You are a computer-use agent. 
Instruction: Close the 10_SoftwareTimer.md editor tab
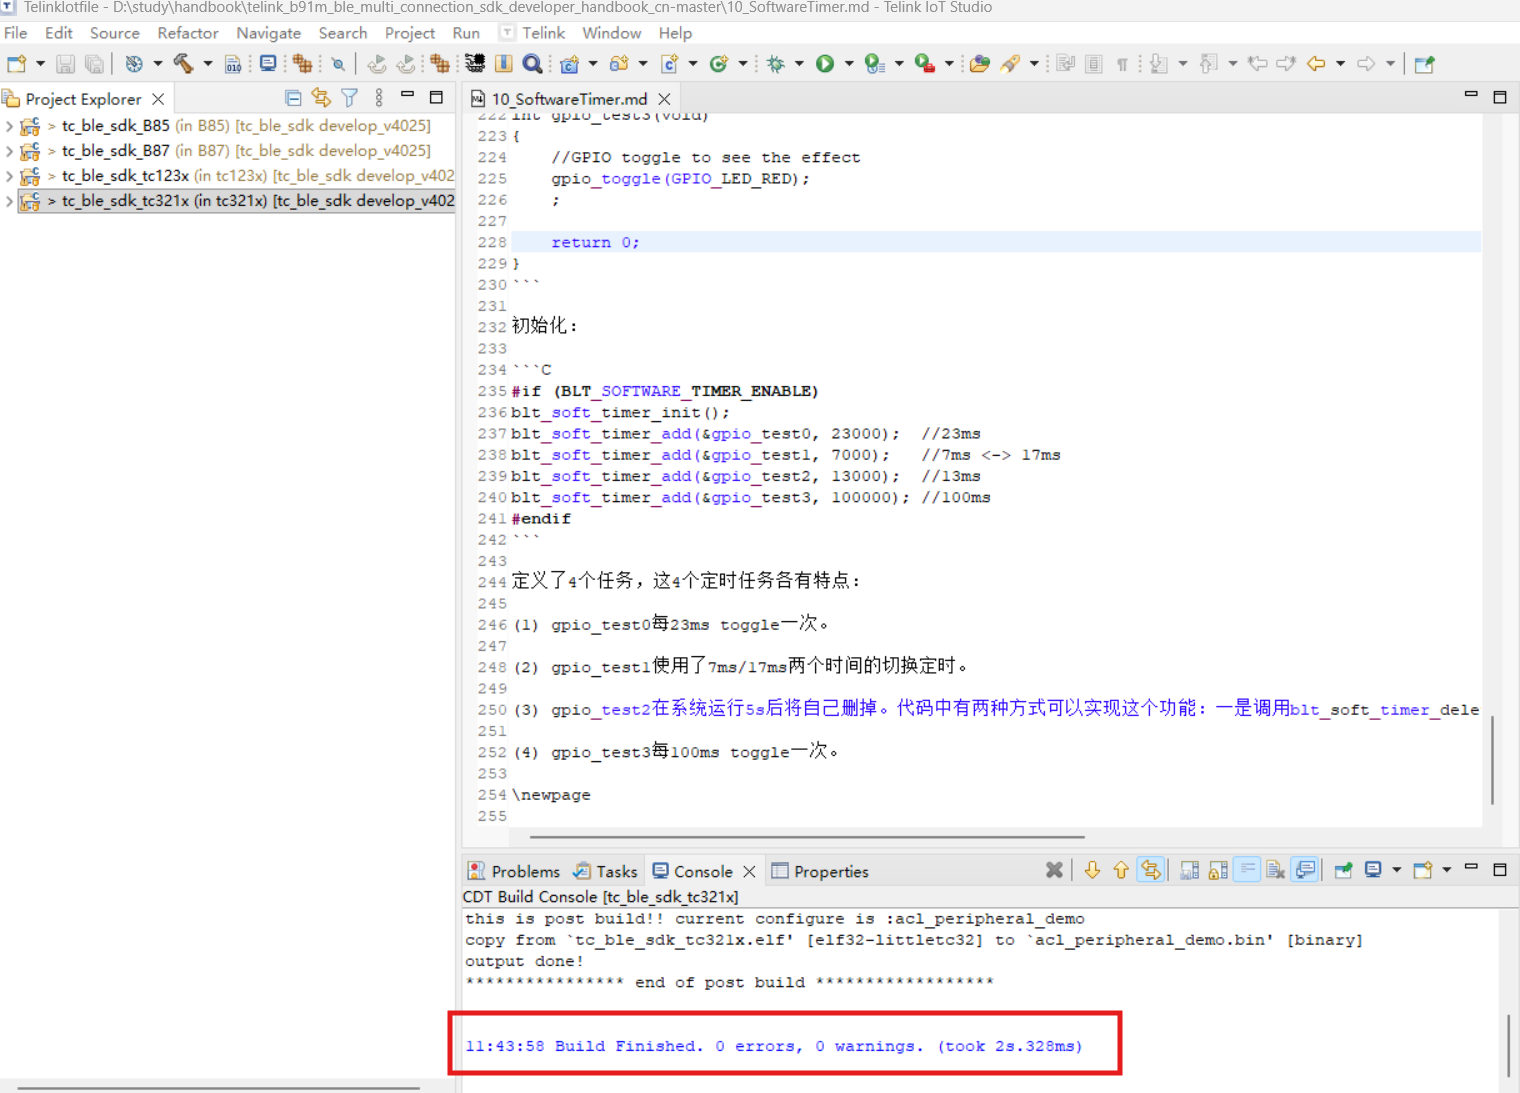click(664, 99)
